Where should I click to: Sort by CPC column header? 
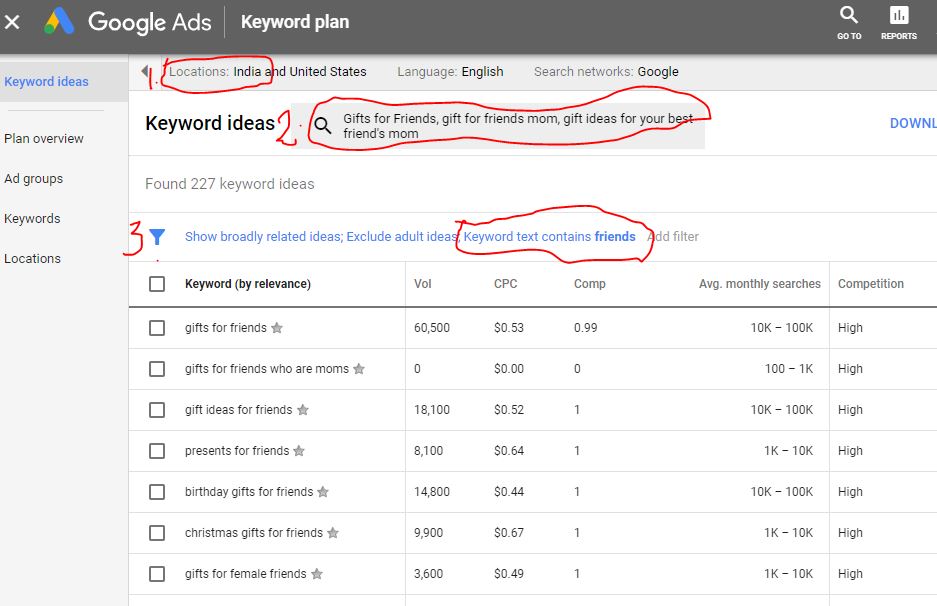click(506, 284)
